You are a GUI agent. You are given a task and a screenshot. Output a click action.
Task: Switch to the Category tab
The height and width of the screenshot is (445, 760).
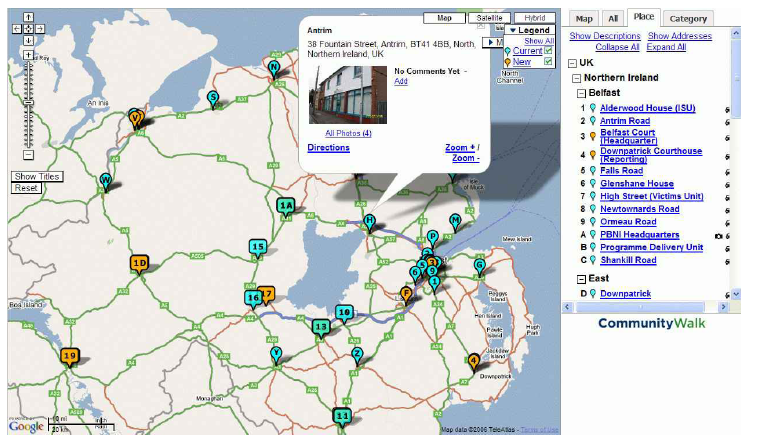pos(688,18)
